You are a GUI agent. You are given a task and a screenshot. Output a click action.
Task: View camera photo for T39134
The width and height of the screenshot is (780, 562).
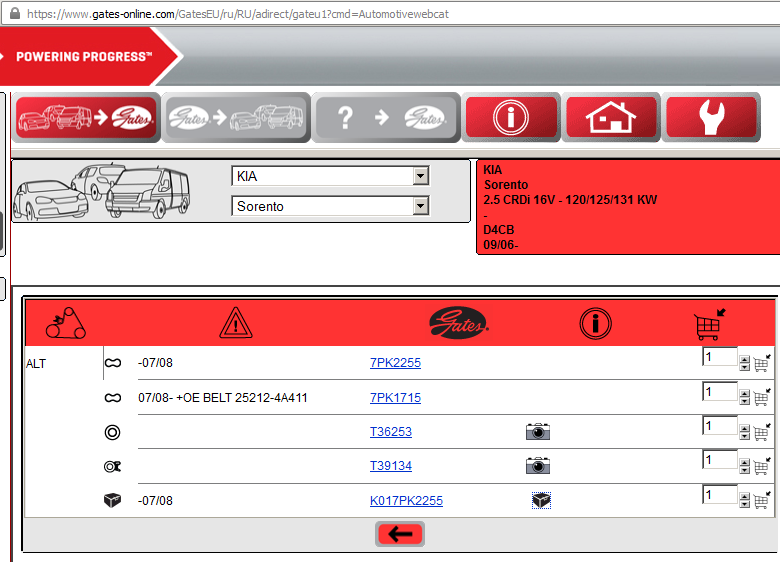click(538, 466)
